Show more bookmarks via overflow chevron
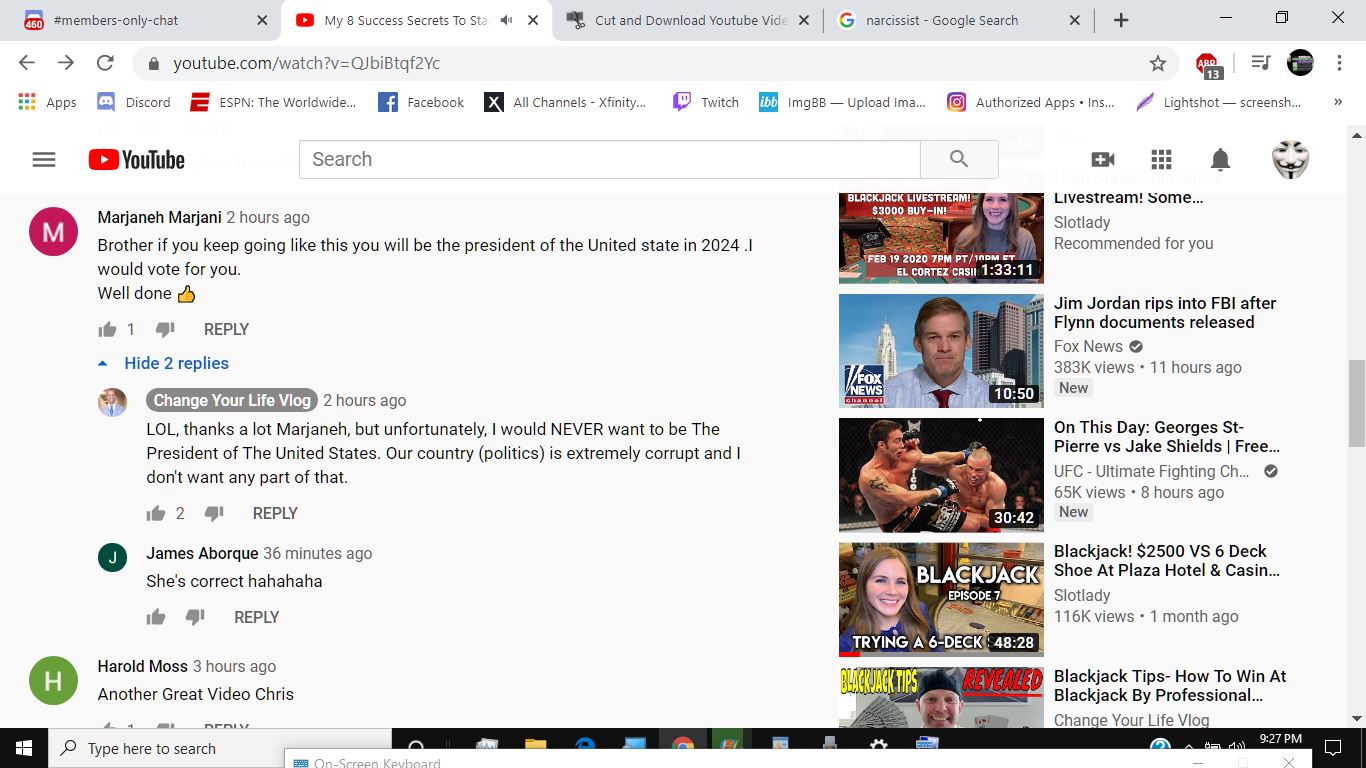Image resolution: width=1366 pixels, height=768 pixels. click(x=1338, y=102)
